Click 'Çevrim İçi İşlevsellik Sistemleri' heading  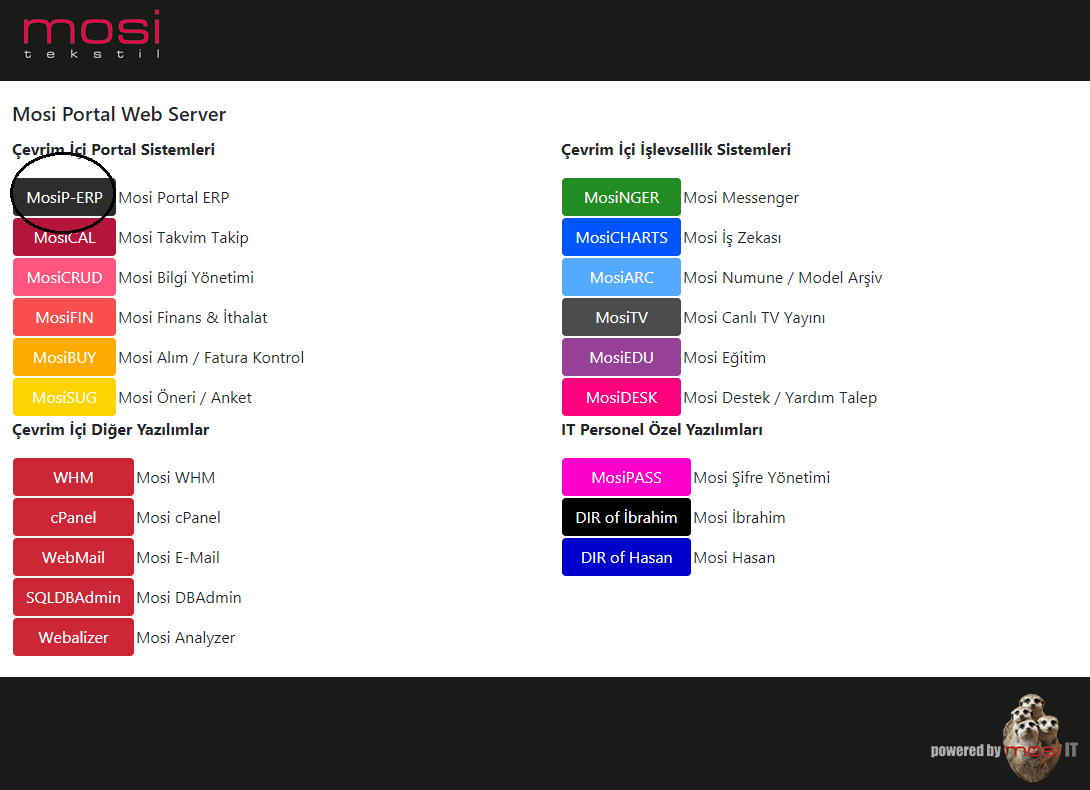[676, 150]
